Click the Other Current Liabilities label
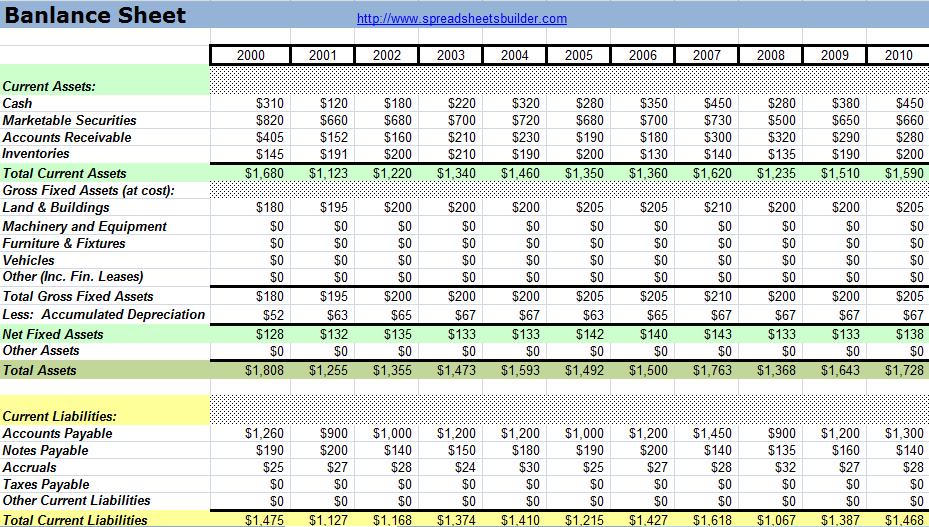The width and height of the screenshot is (929, 527). tap(76, 501)
